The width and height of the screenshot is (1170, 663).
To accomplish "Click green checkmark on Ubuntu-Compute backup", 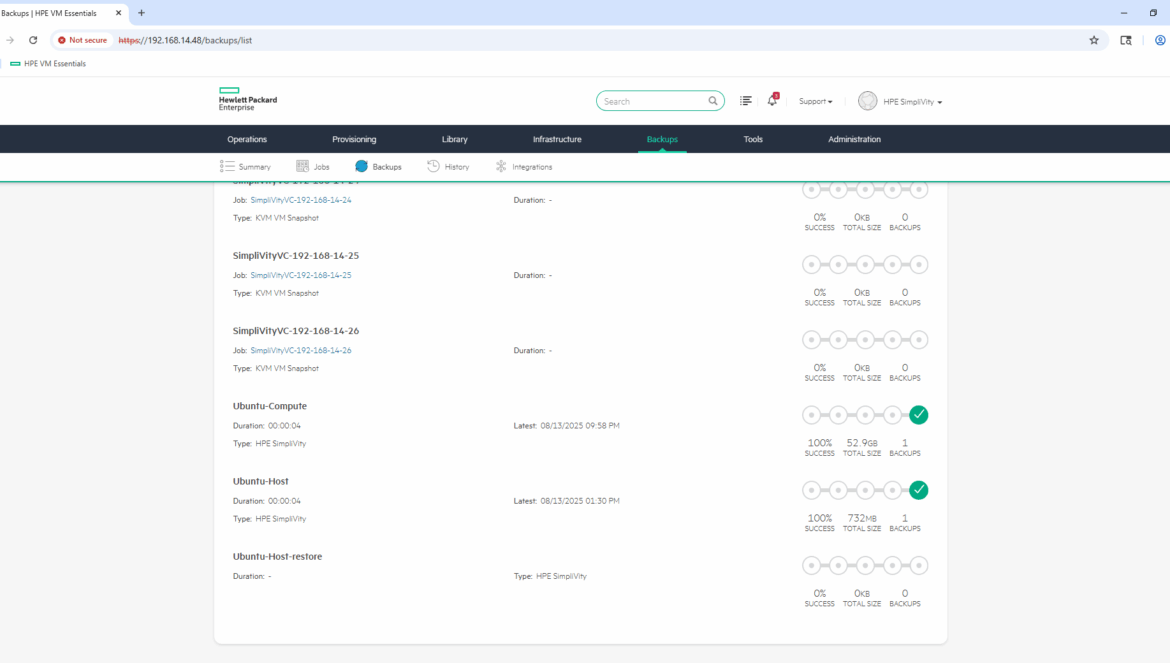I will pyautogui.click(x=919, y=415).
